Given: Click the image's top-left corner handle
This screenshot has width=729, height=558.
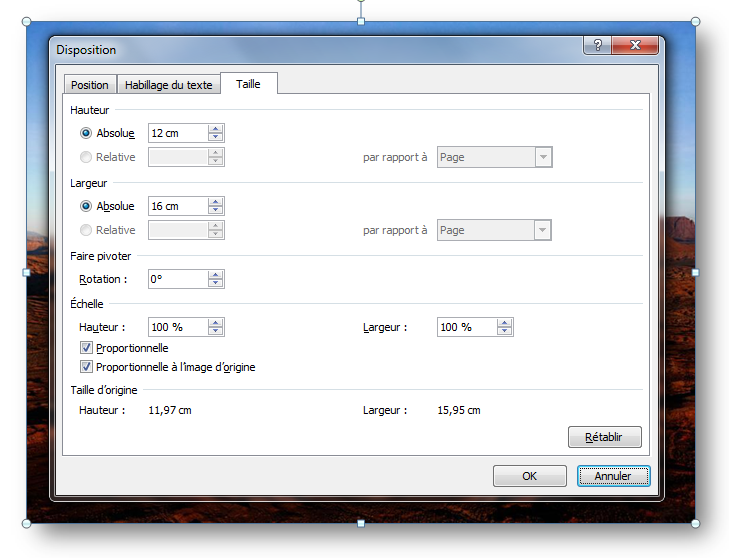Looking at the screenshot, I should point(27,21).
